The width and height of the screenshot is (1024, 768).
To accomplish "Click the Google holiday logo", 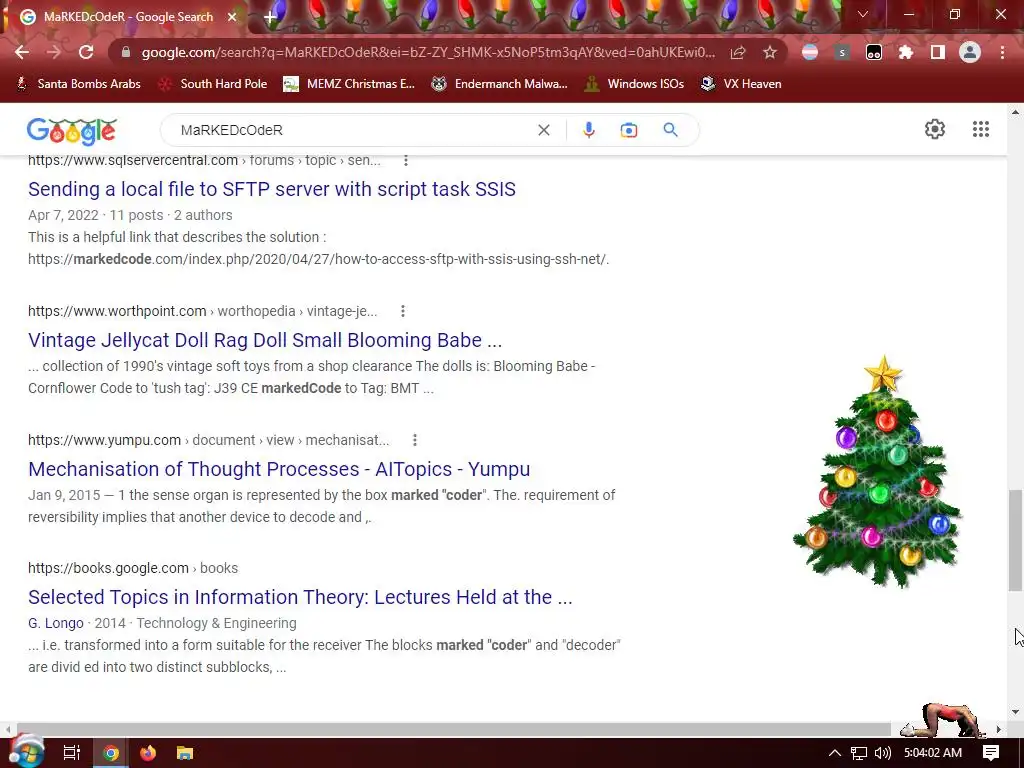I will pyautogui.click(x=72, y=131).
